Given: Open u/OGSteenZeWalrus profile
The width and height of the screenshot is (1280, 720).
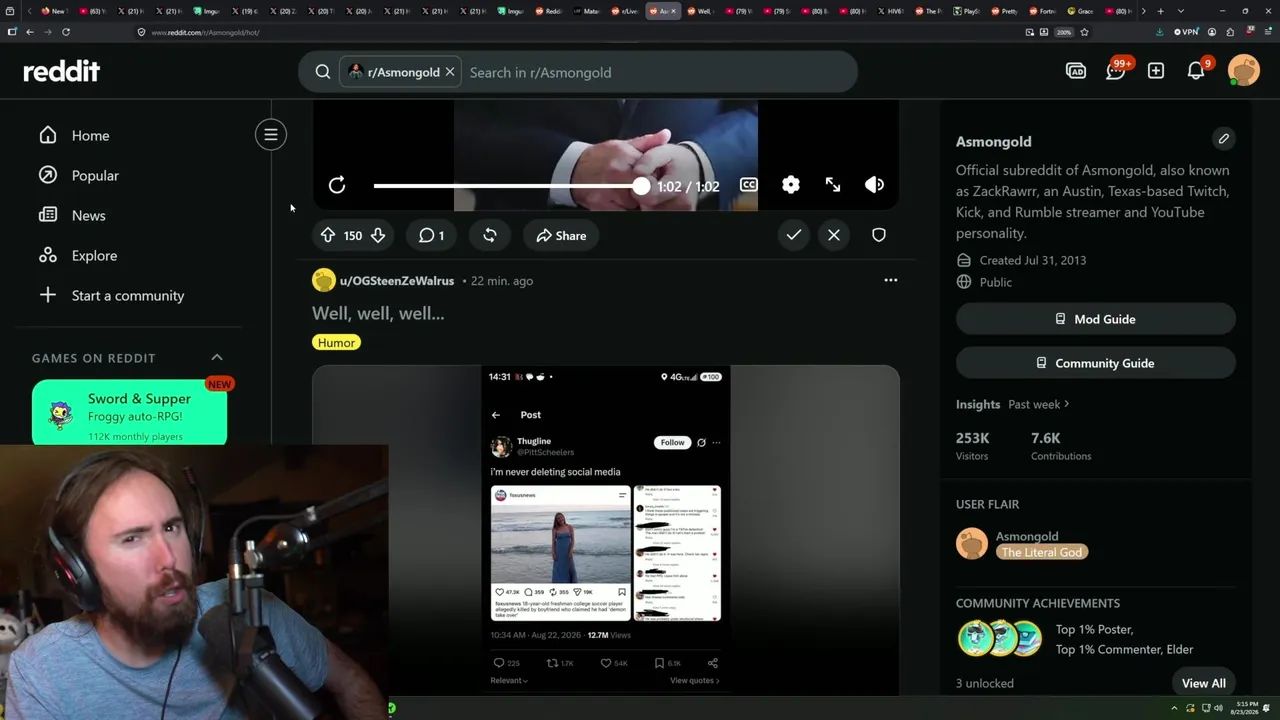Looking at the screenshot, I should click(x=397, y=281).
